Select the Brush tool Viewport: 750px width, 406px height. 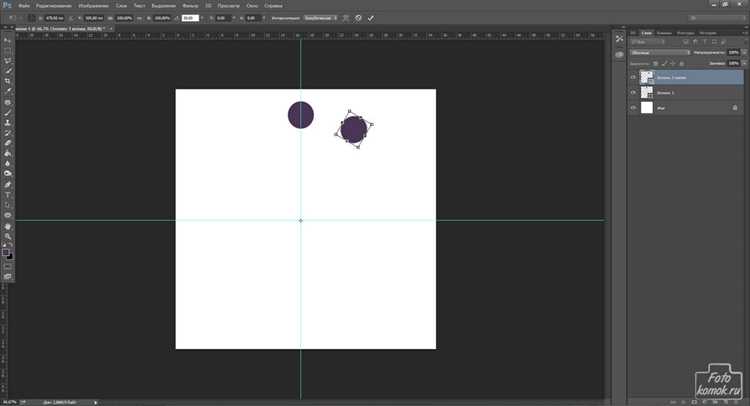pyautogui.click(x=7, y=112)
